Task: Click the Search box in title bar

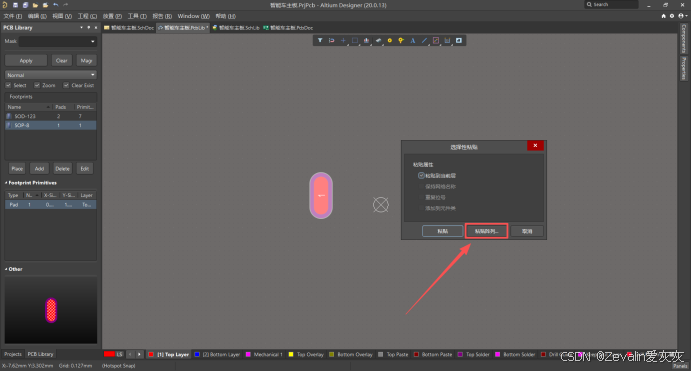Action: tap(611, 4)
